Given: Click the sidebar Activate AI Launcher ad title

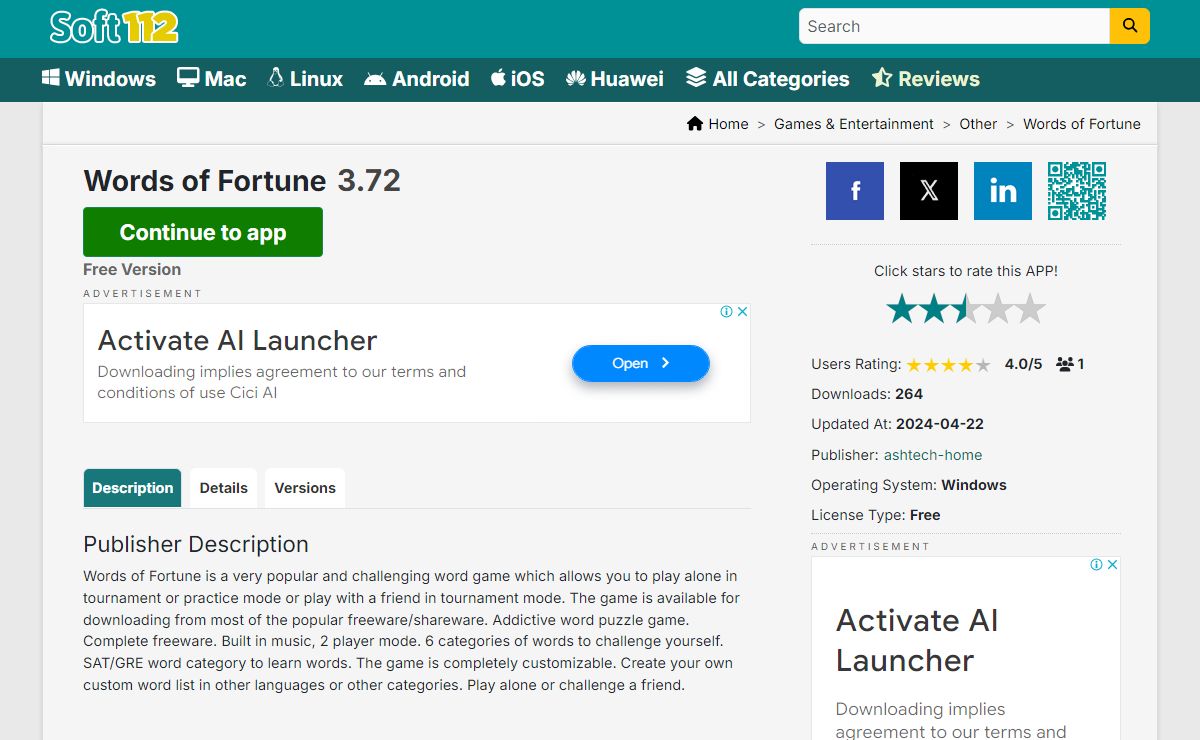Looking at the screenshot, I should [x=917, y=640].
